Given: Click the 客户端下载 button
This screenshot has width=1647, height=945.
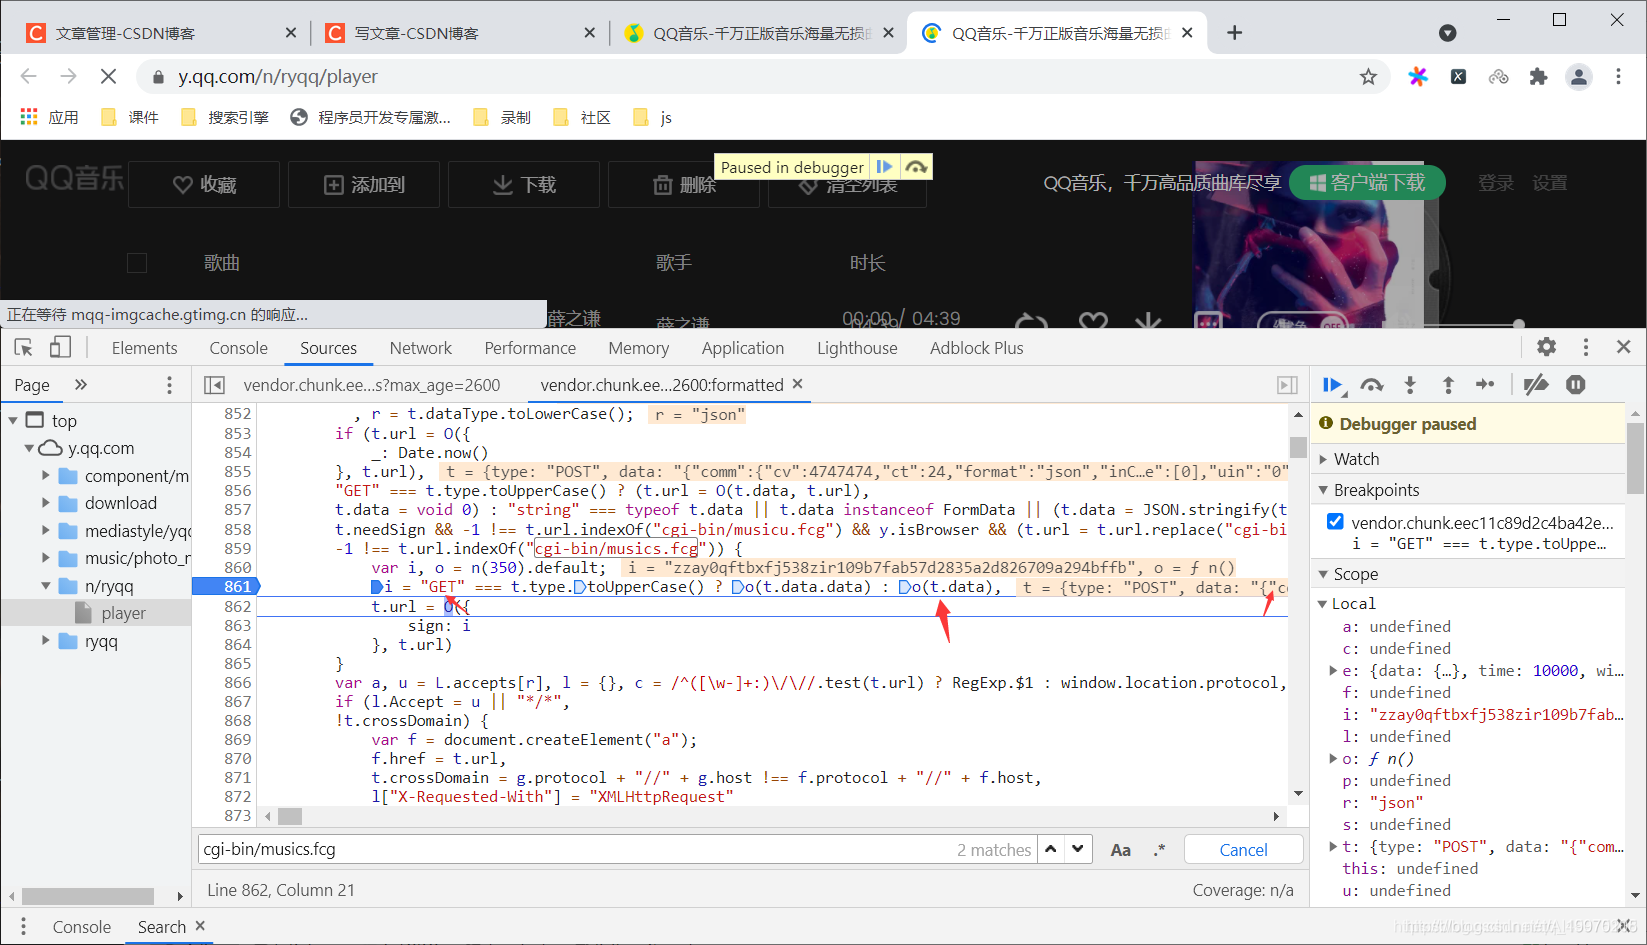Looking at the screenshot, I should click(1366, 183).
